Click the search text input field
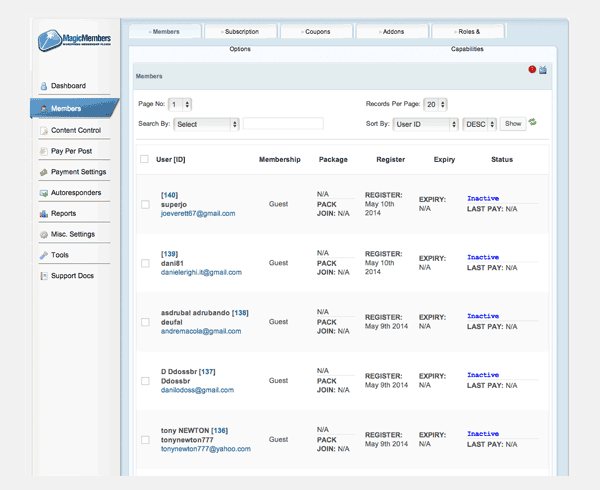 point(283,124)
